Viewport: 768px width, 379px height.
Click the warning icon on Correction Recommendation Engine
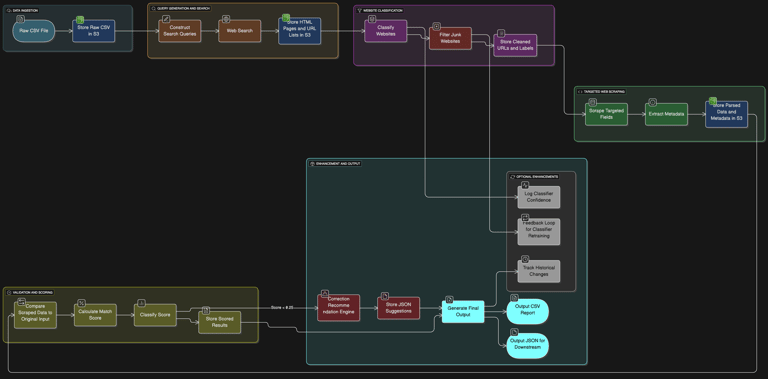point(324,293)
